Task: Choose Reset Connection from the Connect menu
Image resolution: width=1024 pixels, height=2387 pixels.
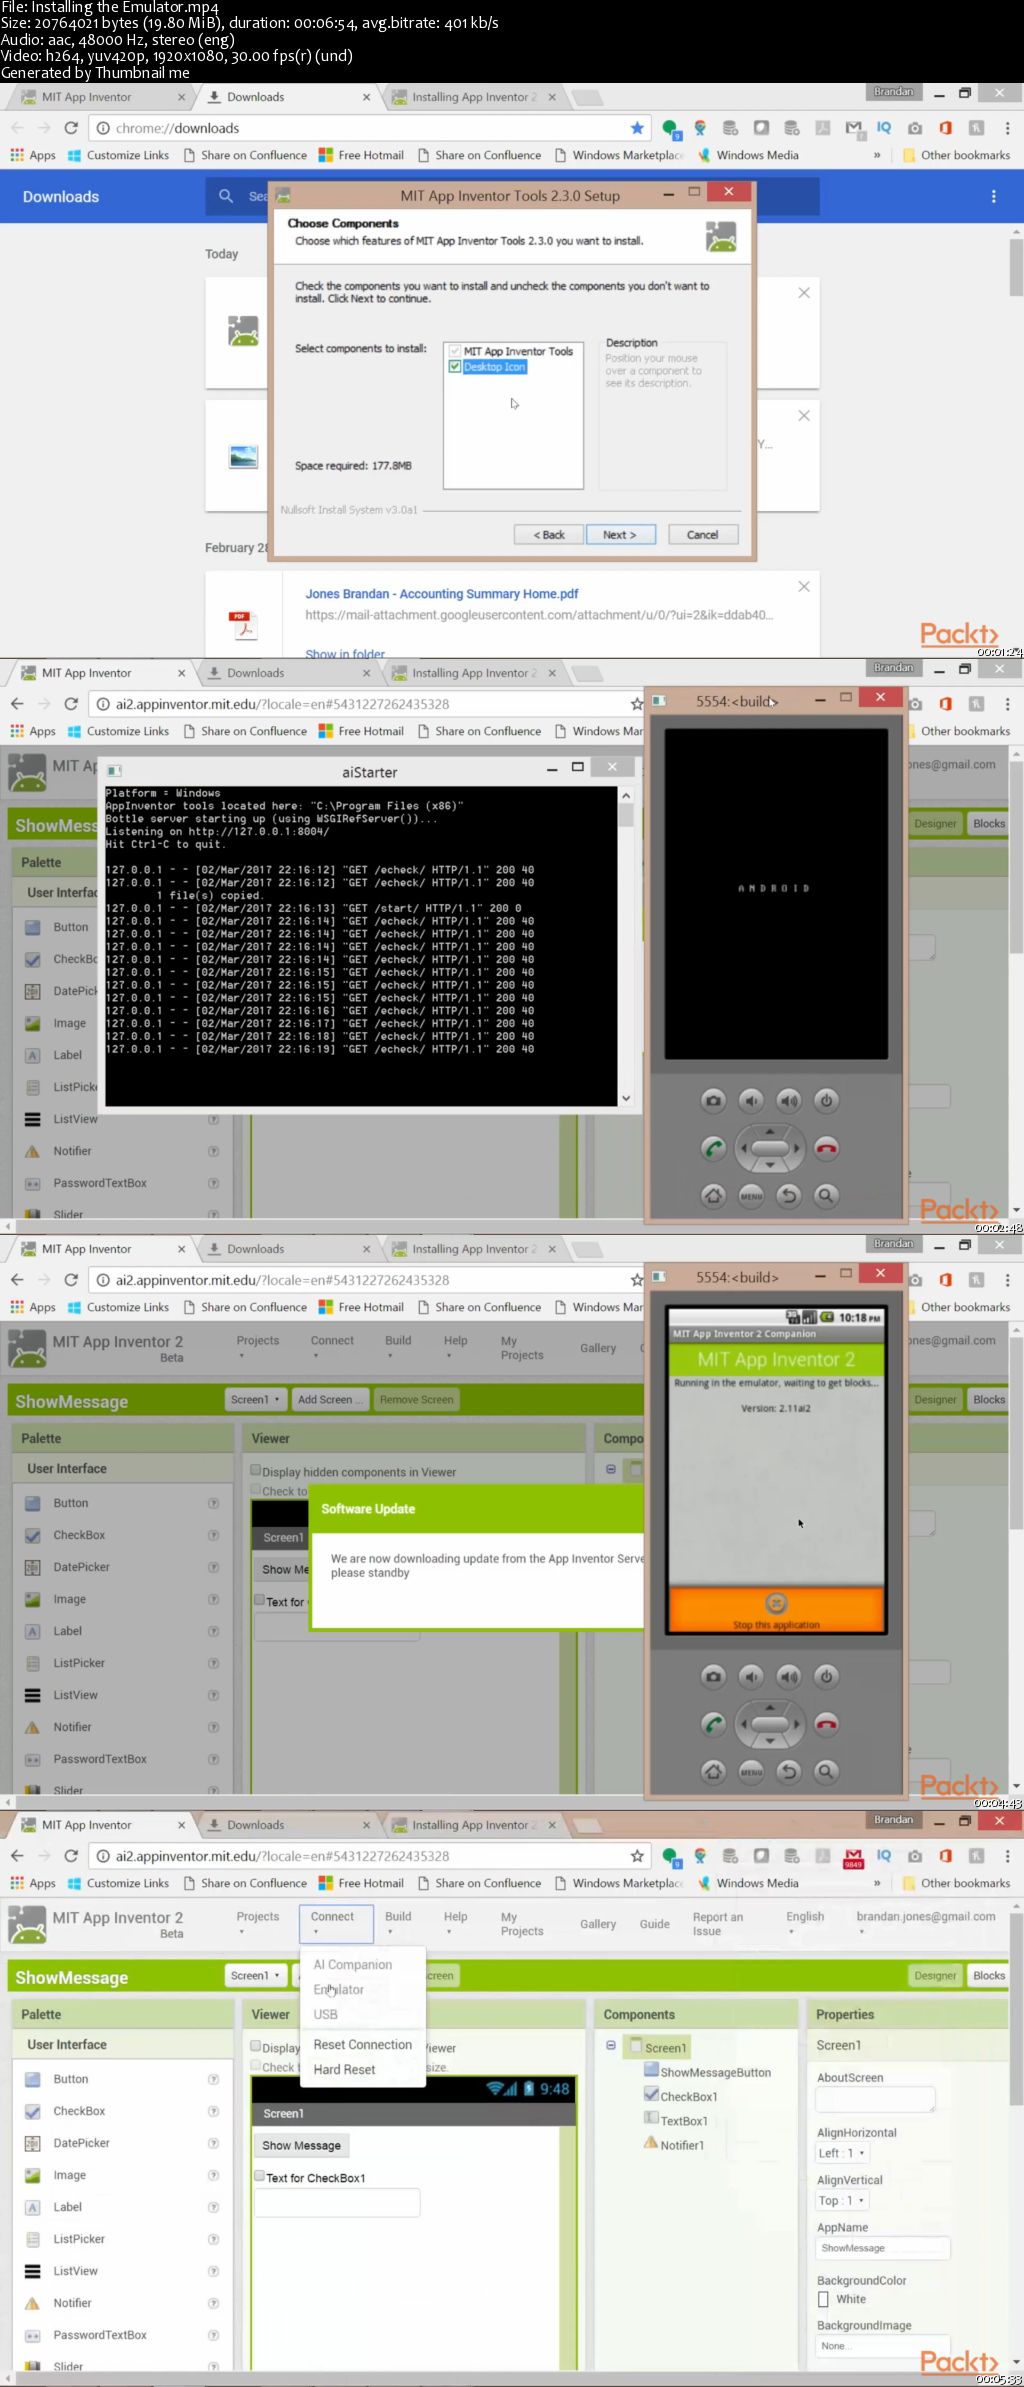Action: coord(362,2044)
